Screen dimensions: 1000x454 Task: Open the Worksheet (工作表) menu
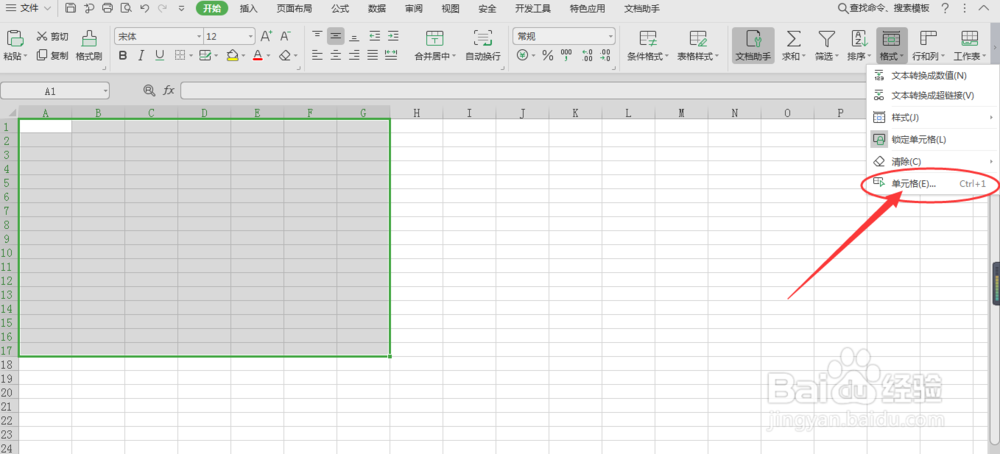(969, 45)
